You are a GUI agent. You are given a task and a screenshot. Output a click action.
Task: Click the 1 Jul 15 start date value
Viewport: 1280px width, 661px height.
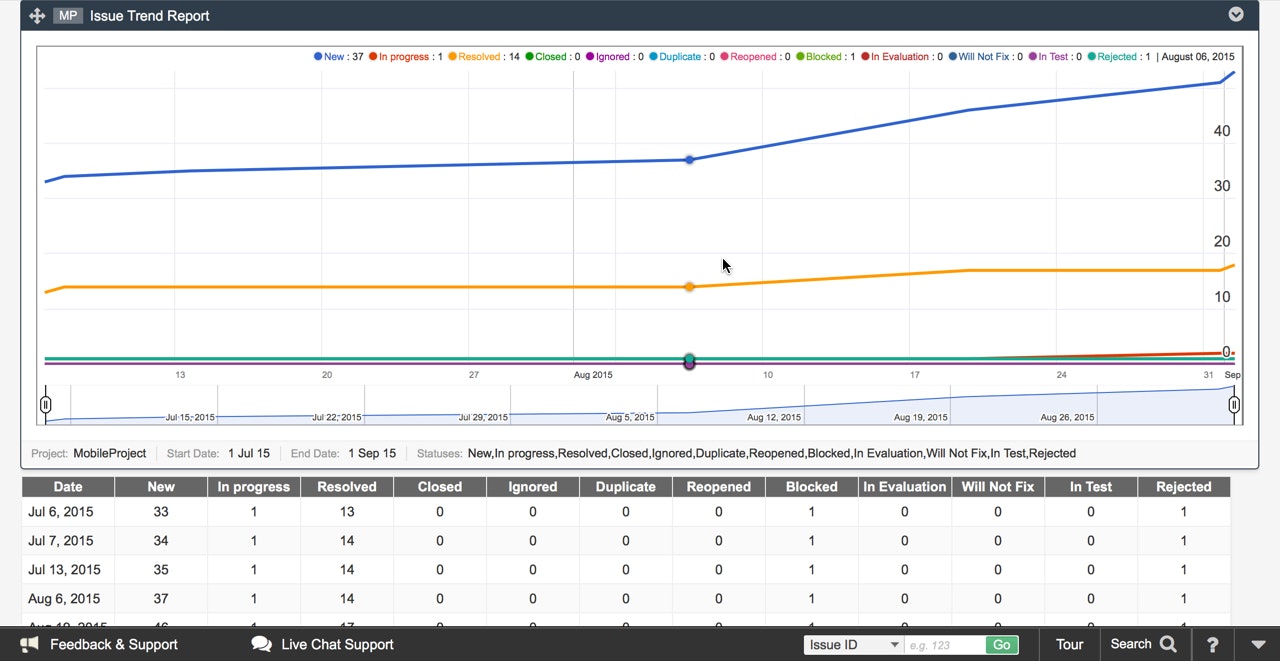tap(249, 453)
